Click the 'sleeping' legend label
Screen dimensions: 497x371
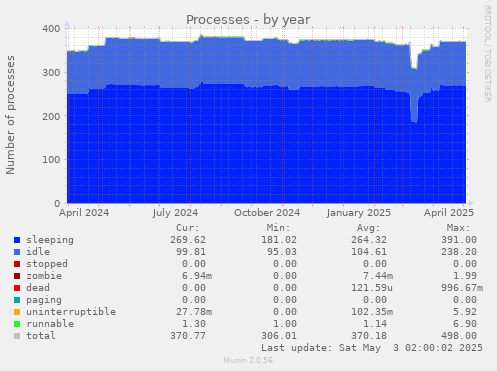[50, 240]
